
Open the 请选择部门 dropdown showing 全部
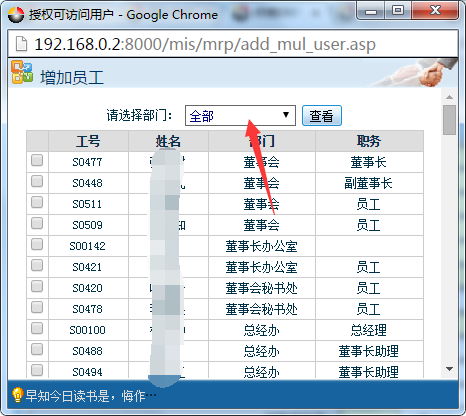[x=240, y=116]
